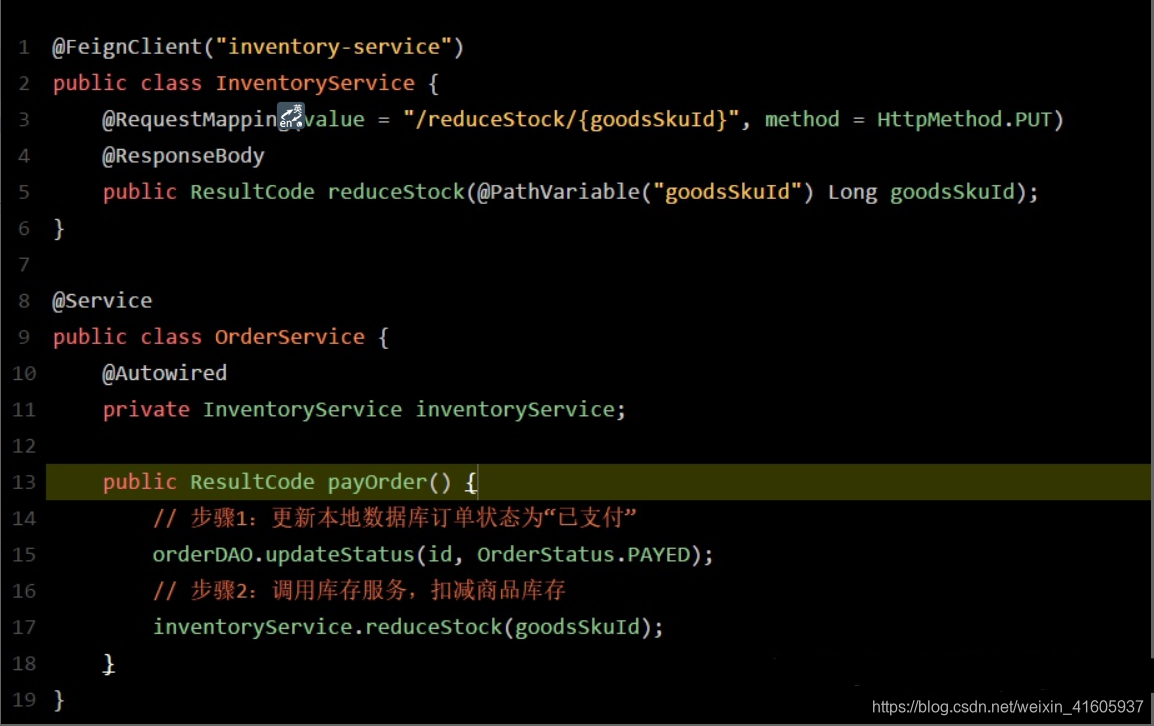
Task: Click the Long type keyword on line 5
Action: tap(852, 193)
